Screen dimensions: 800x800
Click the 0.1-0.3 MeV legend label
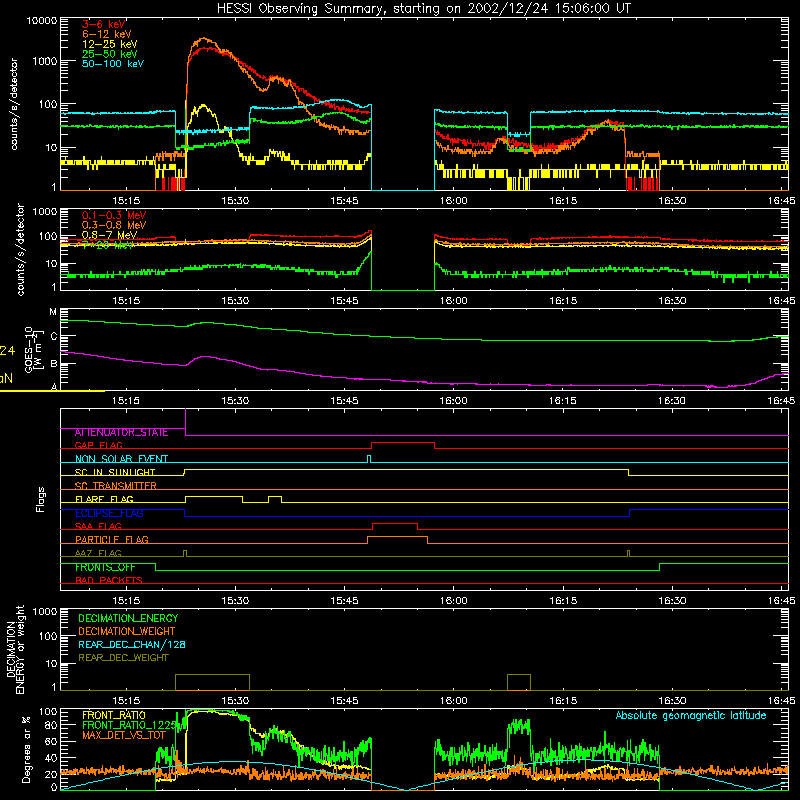click(x=114, y=215)
